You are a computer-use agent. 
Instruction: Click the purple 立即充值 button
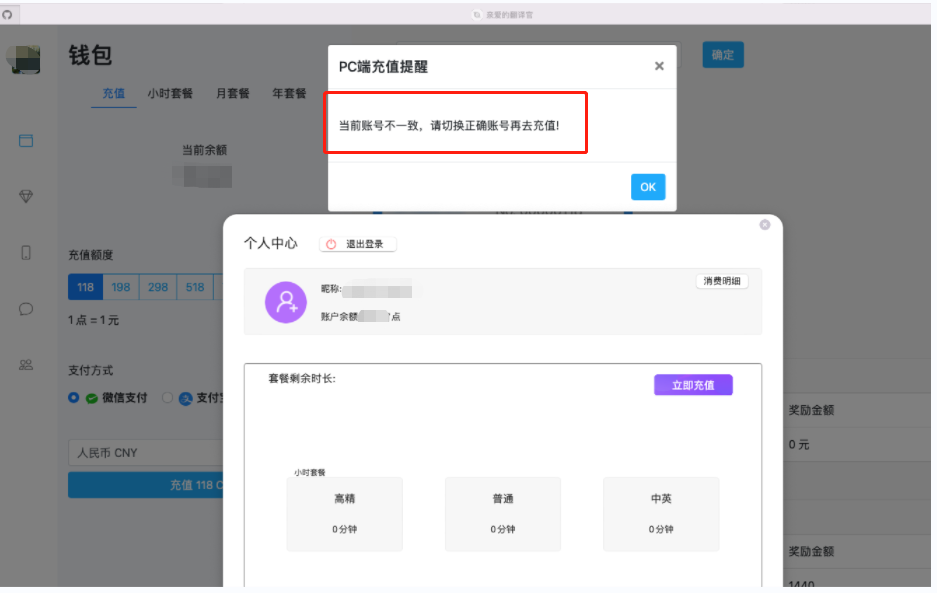click(x=693, y=385)
